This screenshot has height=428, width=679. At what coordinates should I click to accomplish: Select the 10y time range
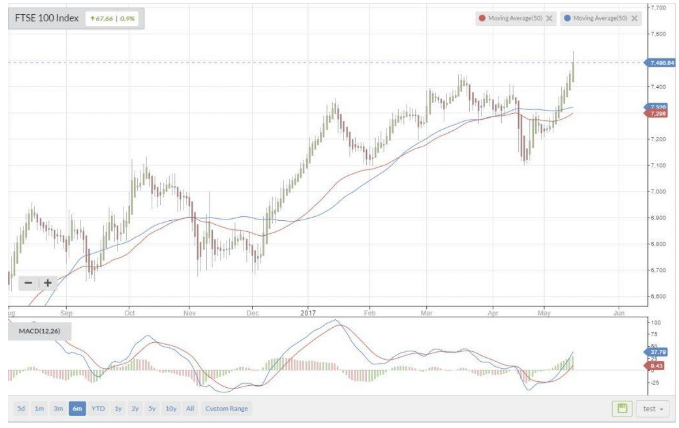pyautogui.click(x=171, y=409)
